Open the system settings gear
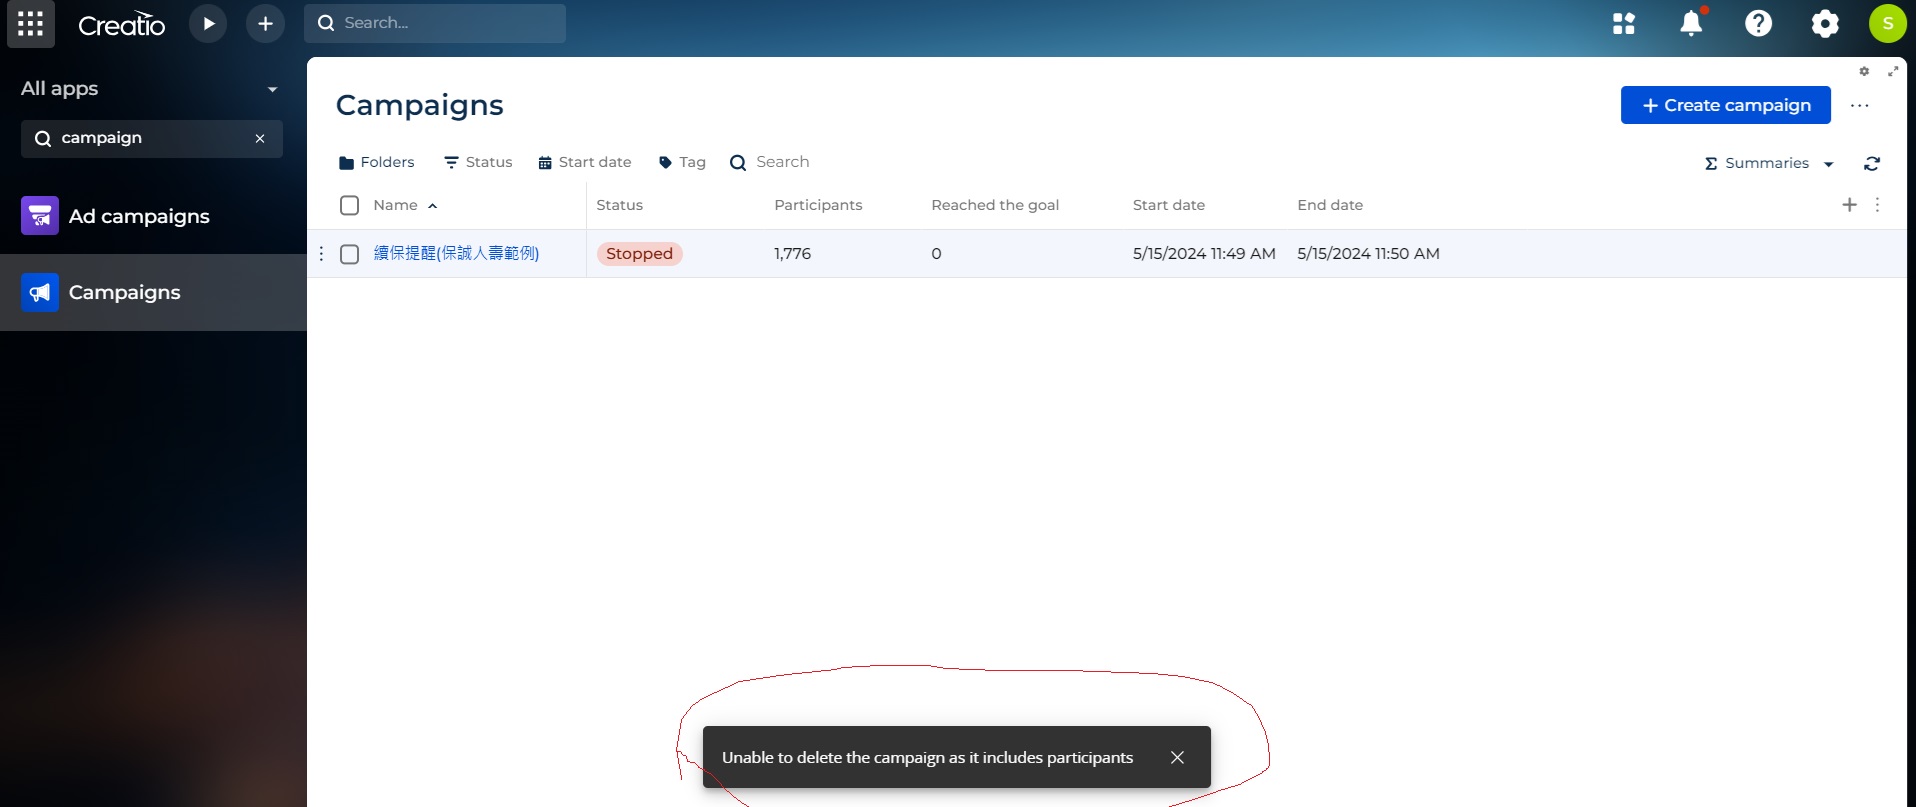 [x=1825, y=23]
